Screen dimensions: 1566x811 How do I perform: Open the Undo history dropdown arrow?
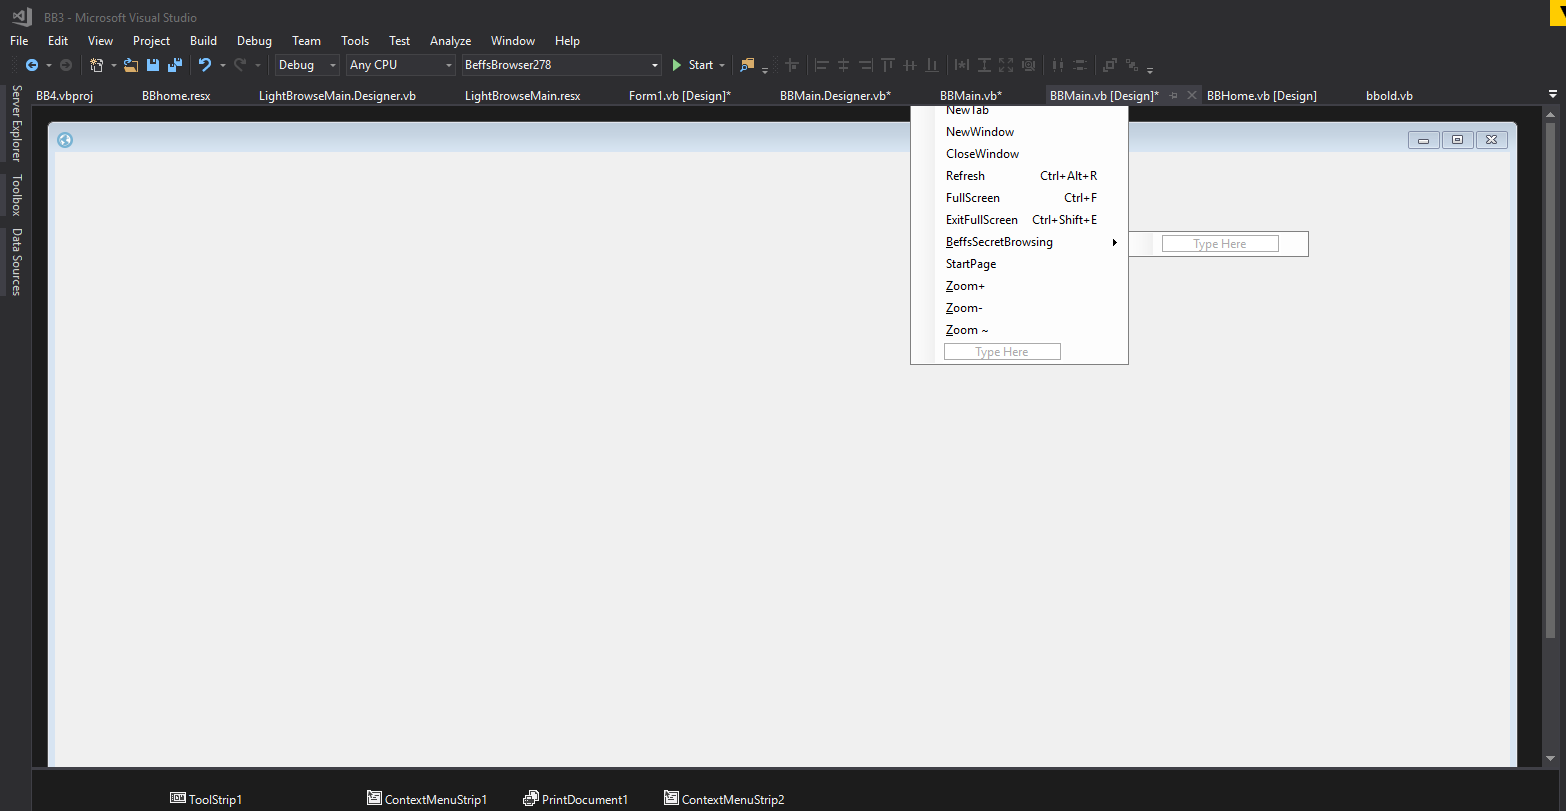[222, 66]
